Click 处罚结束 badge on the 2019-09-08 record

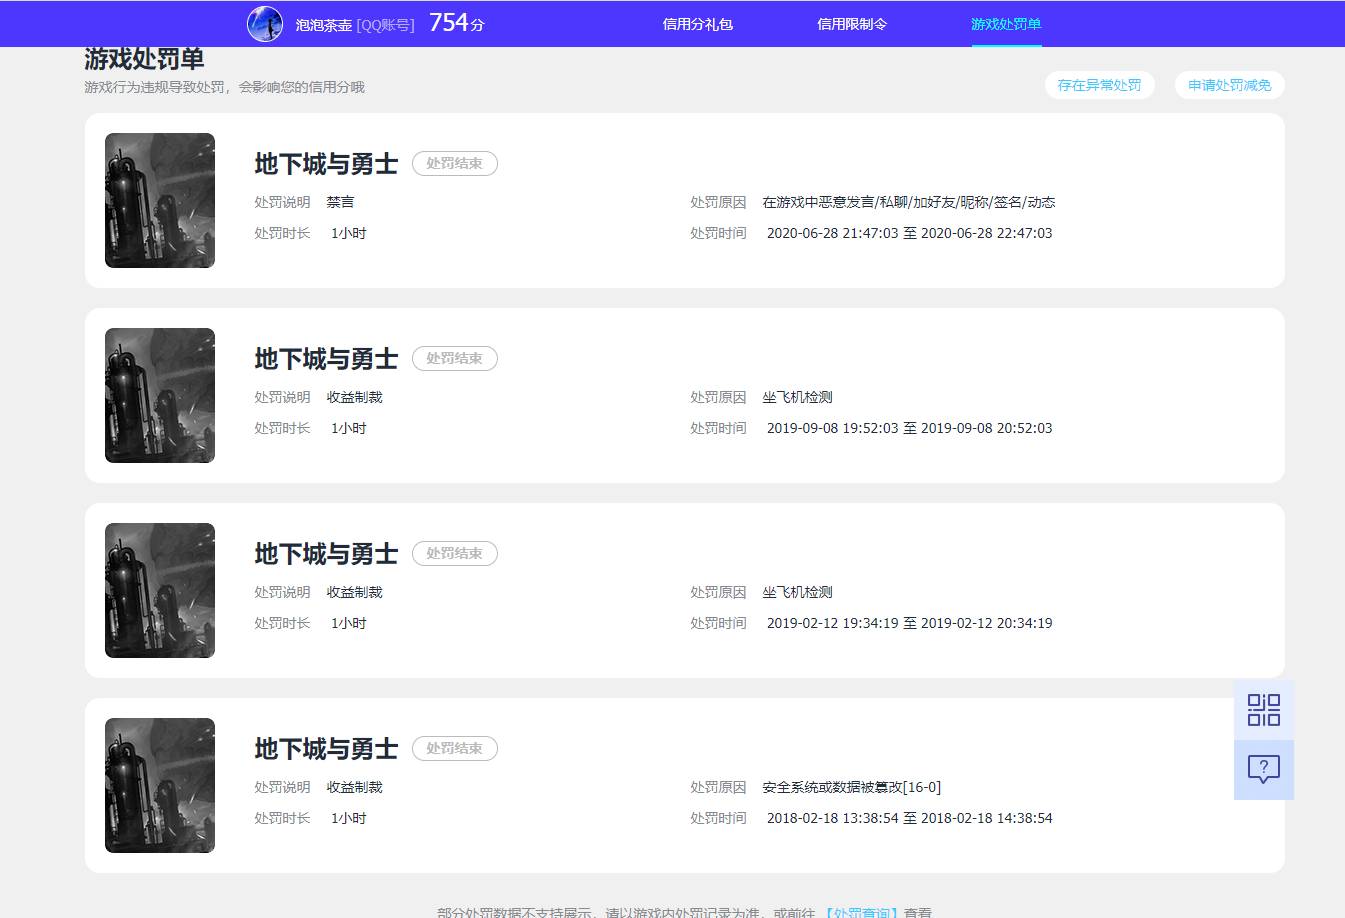(454, 358)
